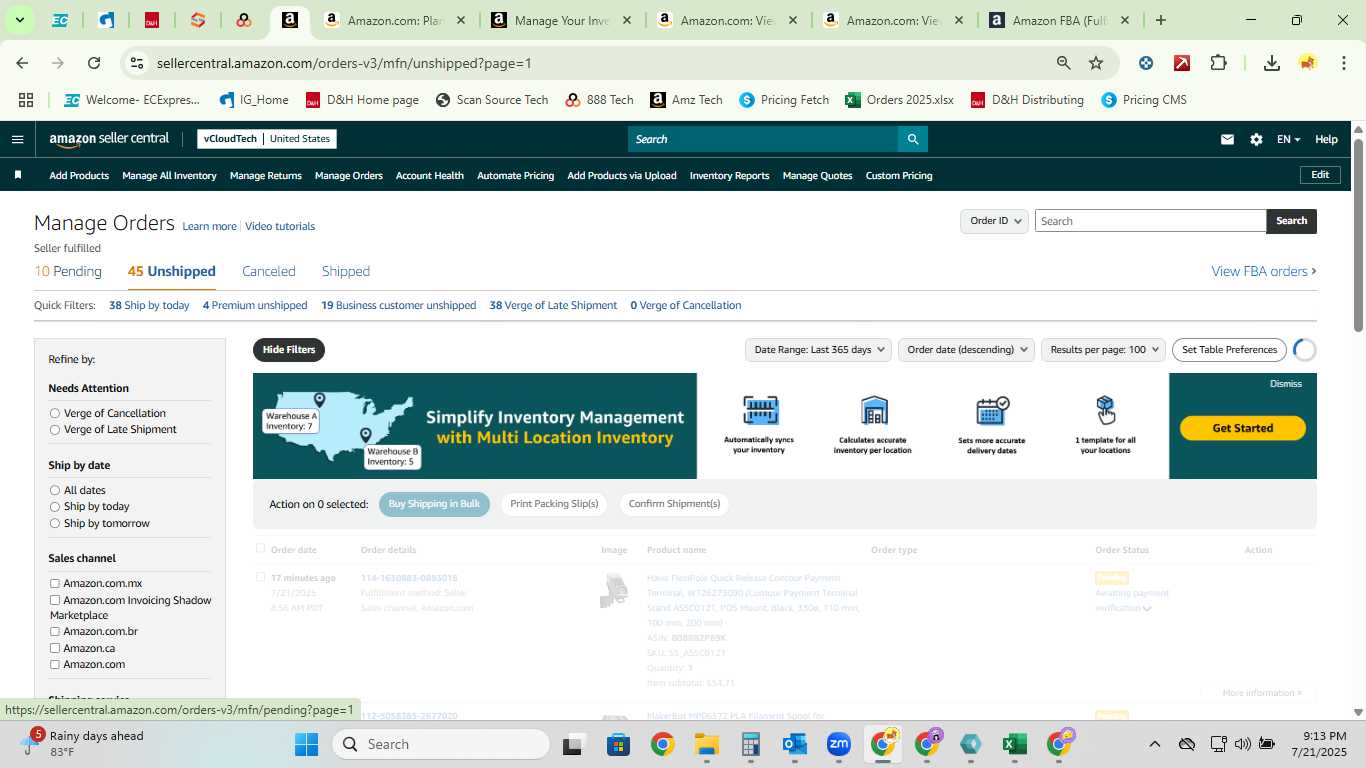Check the Amazon.ca sales channel box

(x=55, y=648)
